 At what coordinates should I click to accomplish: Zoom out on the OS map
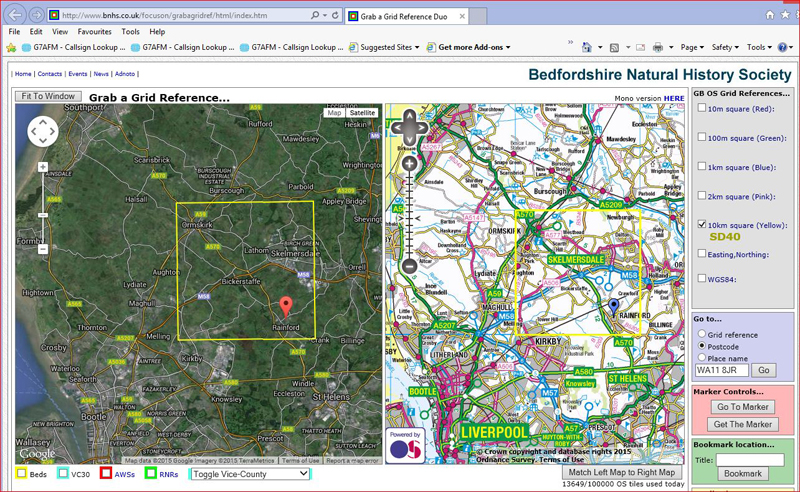click(409, 266)
